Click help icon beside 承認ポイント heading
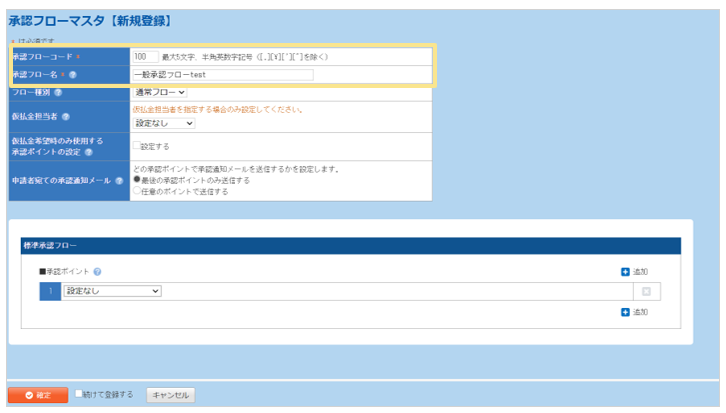Screen dimensions: 726x413 98,272
